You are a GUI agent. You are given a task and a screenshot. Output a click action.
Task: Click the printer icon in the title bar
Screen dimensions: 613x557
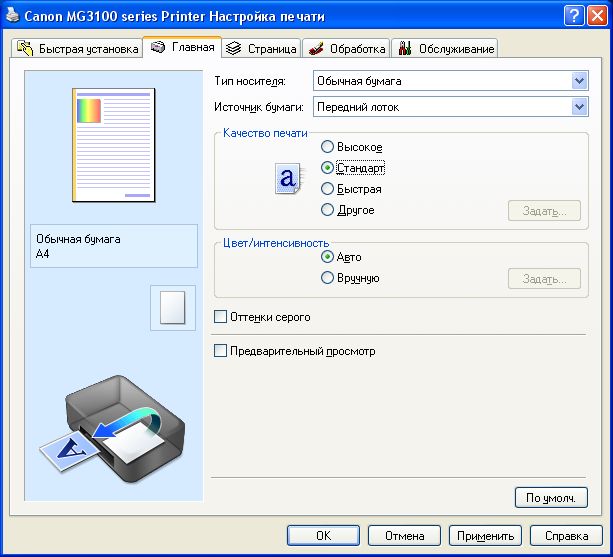point(13,15)
